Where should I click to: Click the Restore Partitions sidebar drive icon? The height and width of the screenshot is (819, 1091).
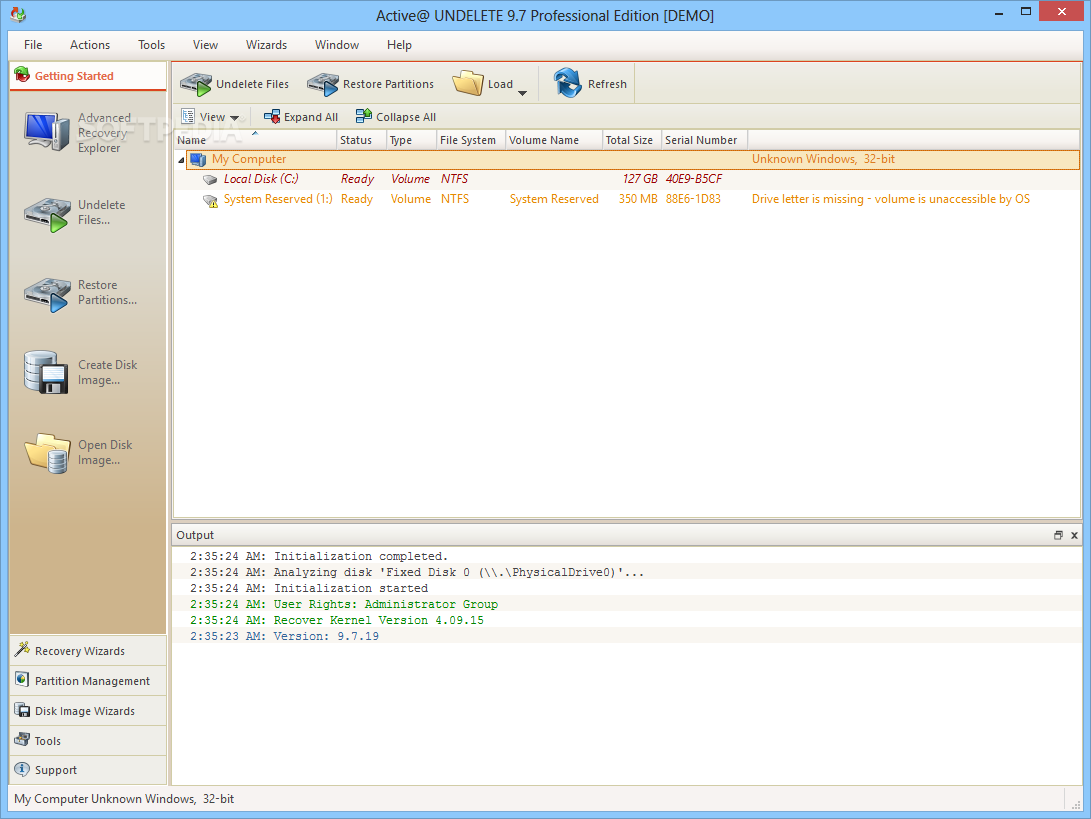[47, 294]
